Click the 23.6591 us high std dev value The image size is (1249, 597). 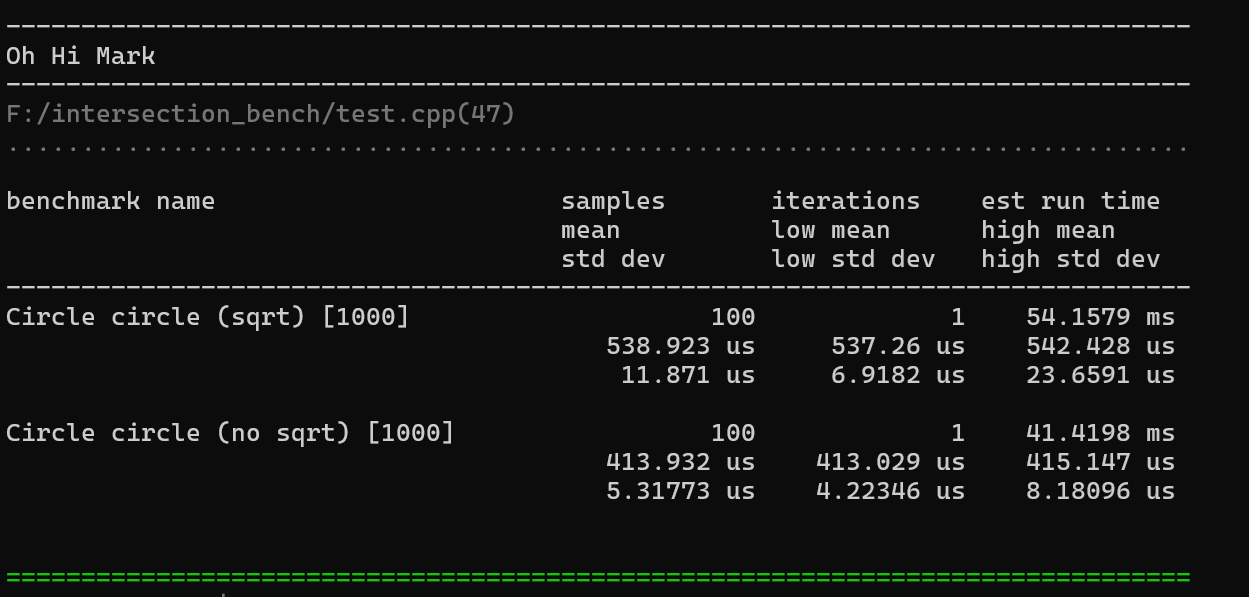click(1100, 376)
